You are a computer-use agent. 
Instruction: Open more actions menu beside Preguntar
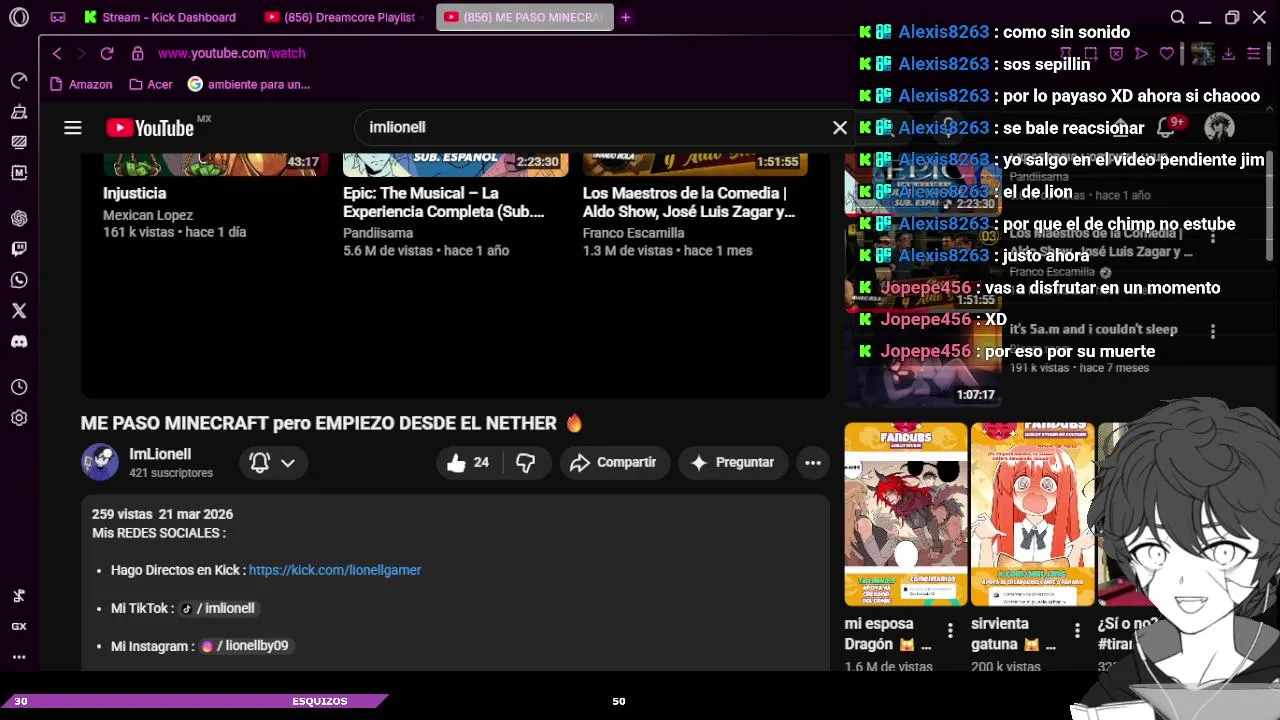[812, 462]
